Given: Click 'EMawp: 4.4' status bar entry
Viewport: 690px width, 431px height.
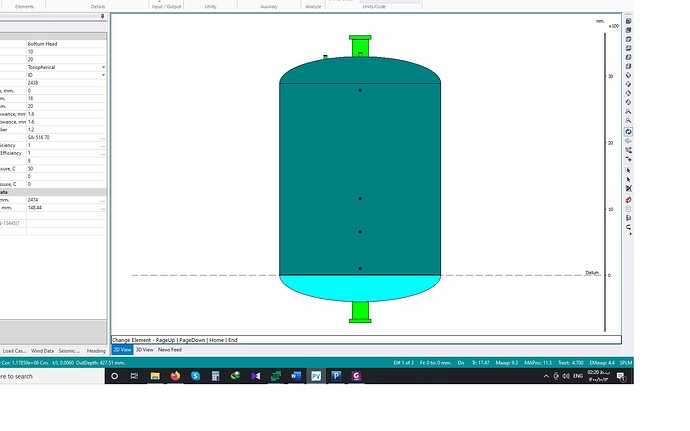Looking at the screenshot, I should click(602, 363).
